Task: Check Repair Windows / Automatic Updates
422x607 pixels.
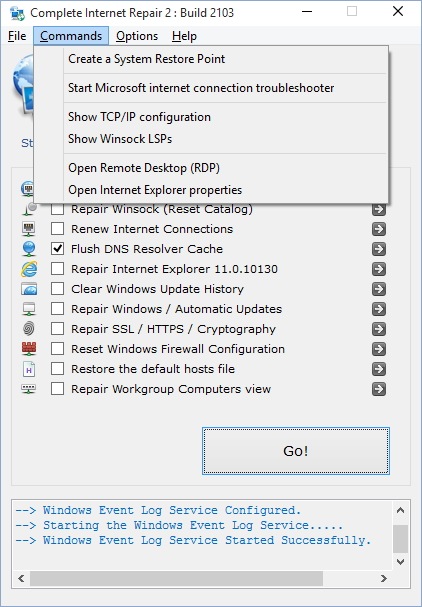Action: coord(58,309)
